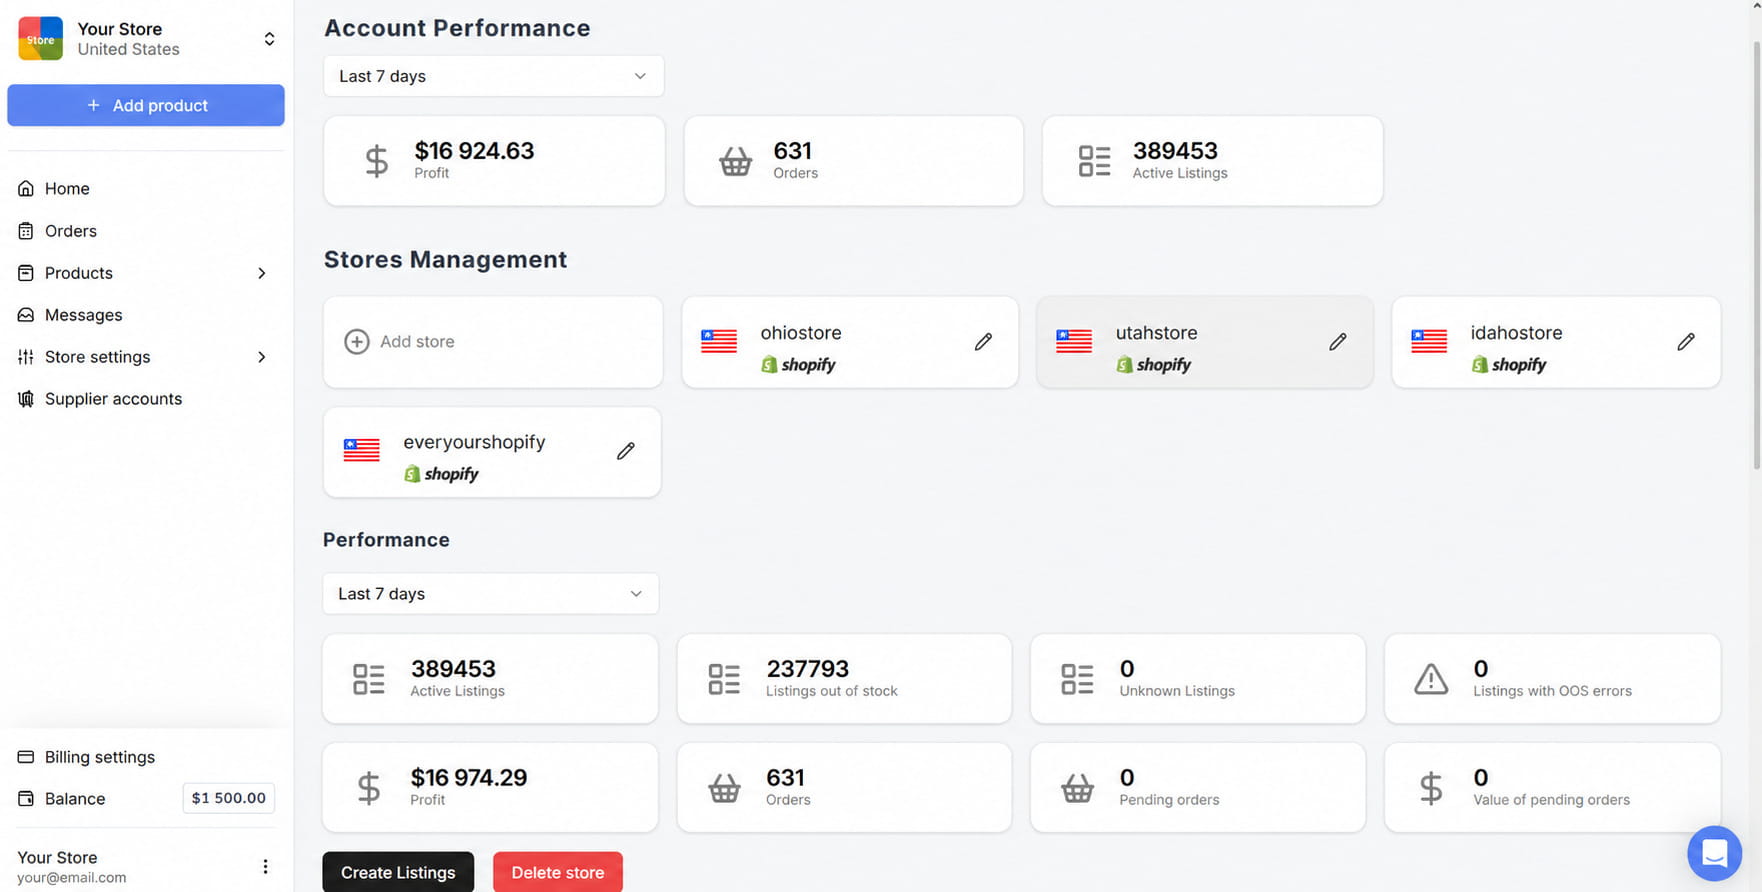
Task: Click the your@email.com address
Action: coord(72,877)
